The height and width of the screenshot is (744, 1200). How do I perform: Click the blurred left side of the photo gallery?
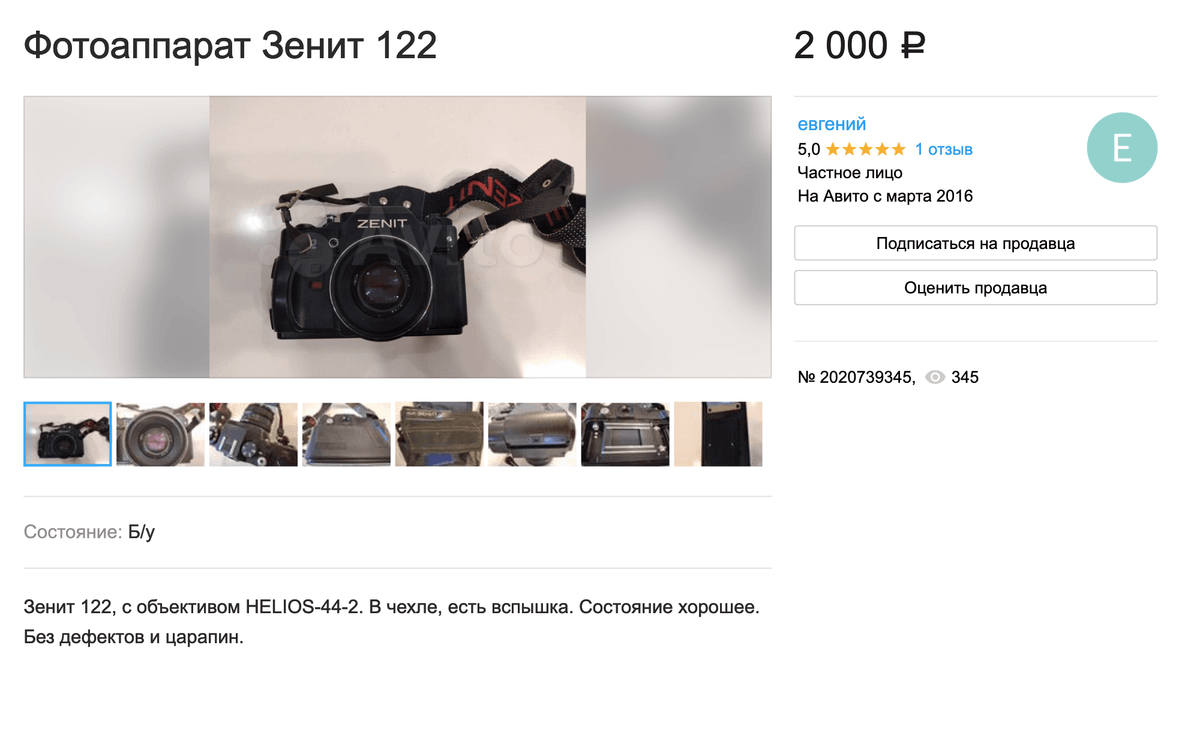click(x=117, y=237)
